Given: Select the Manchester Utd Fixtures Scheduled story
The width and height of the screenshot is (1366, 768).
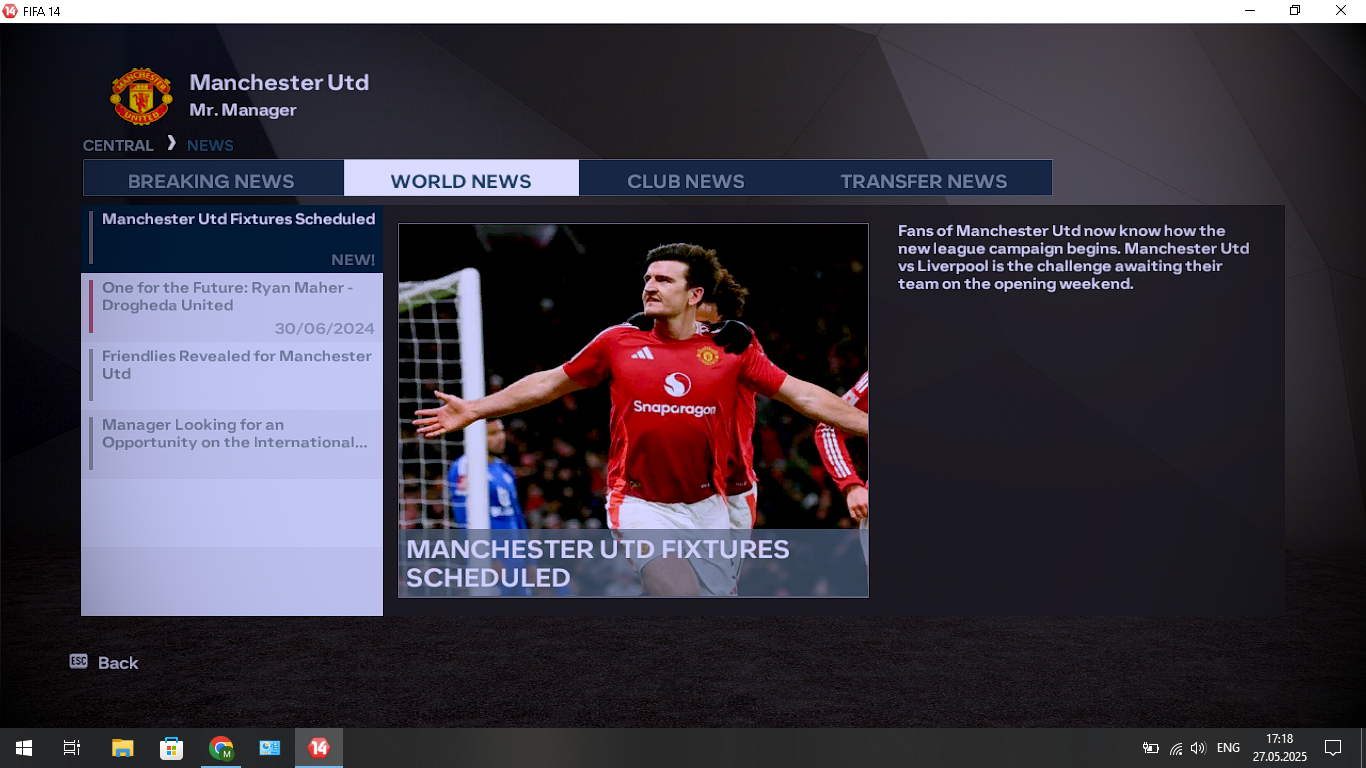Looking at the screenshot, I should (232, 239).
